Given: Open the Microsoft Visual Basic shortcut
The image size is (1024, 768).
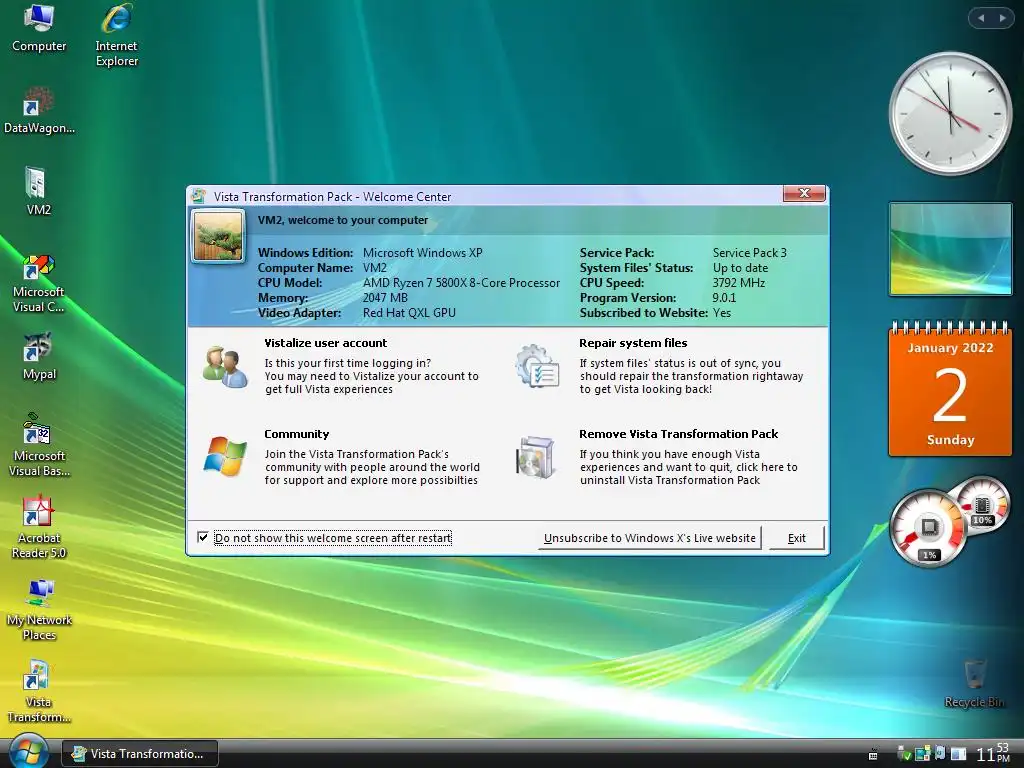Looking at the screenshot, I should (39, 445).
